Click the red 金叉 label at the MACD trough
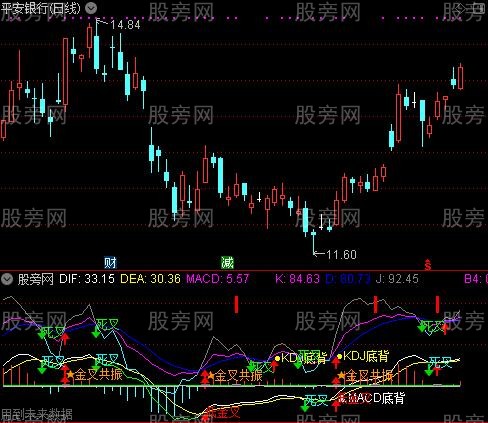This screenshot has width=488, height=423. click(224, 413)
